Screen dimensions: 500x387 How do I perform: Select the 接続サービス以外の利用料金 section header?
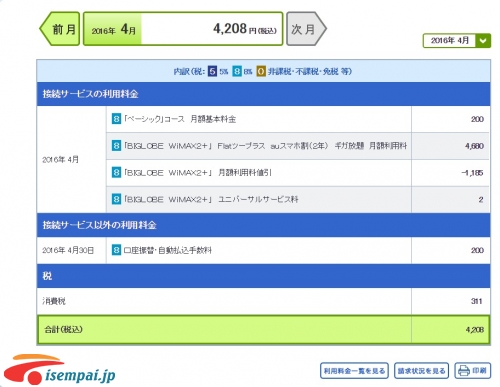(263, 225)
